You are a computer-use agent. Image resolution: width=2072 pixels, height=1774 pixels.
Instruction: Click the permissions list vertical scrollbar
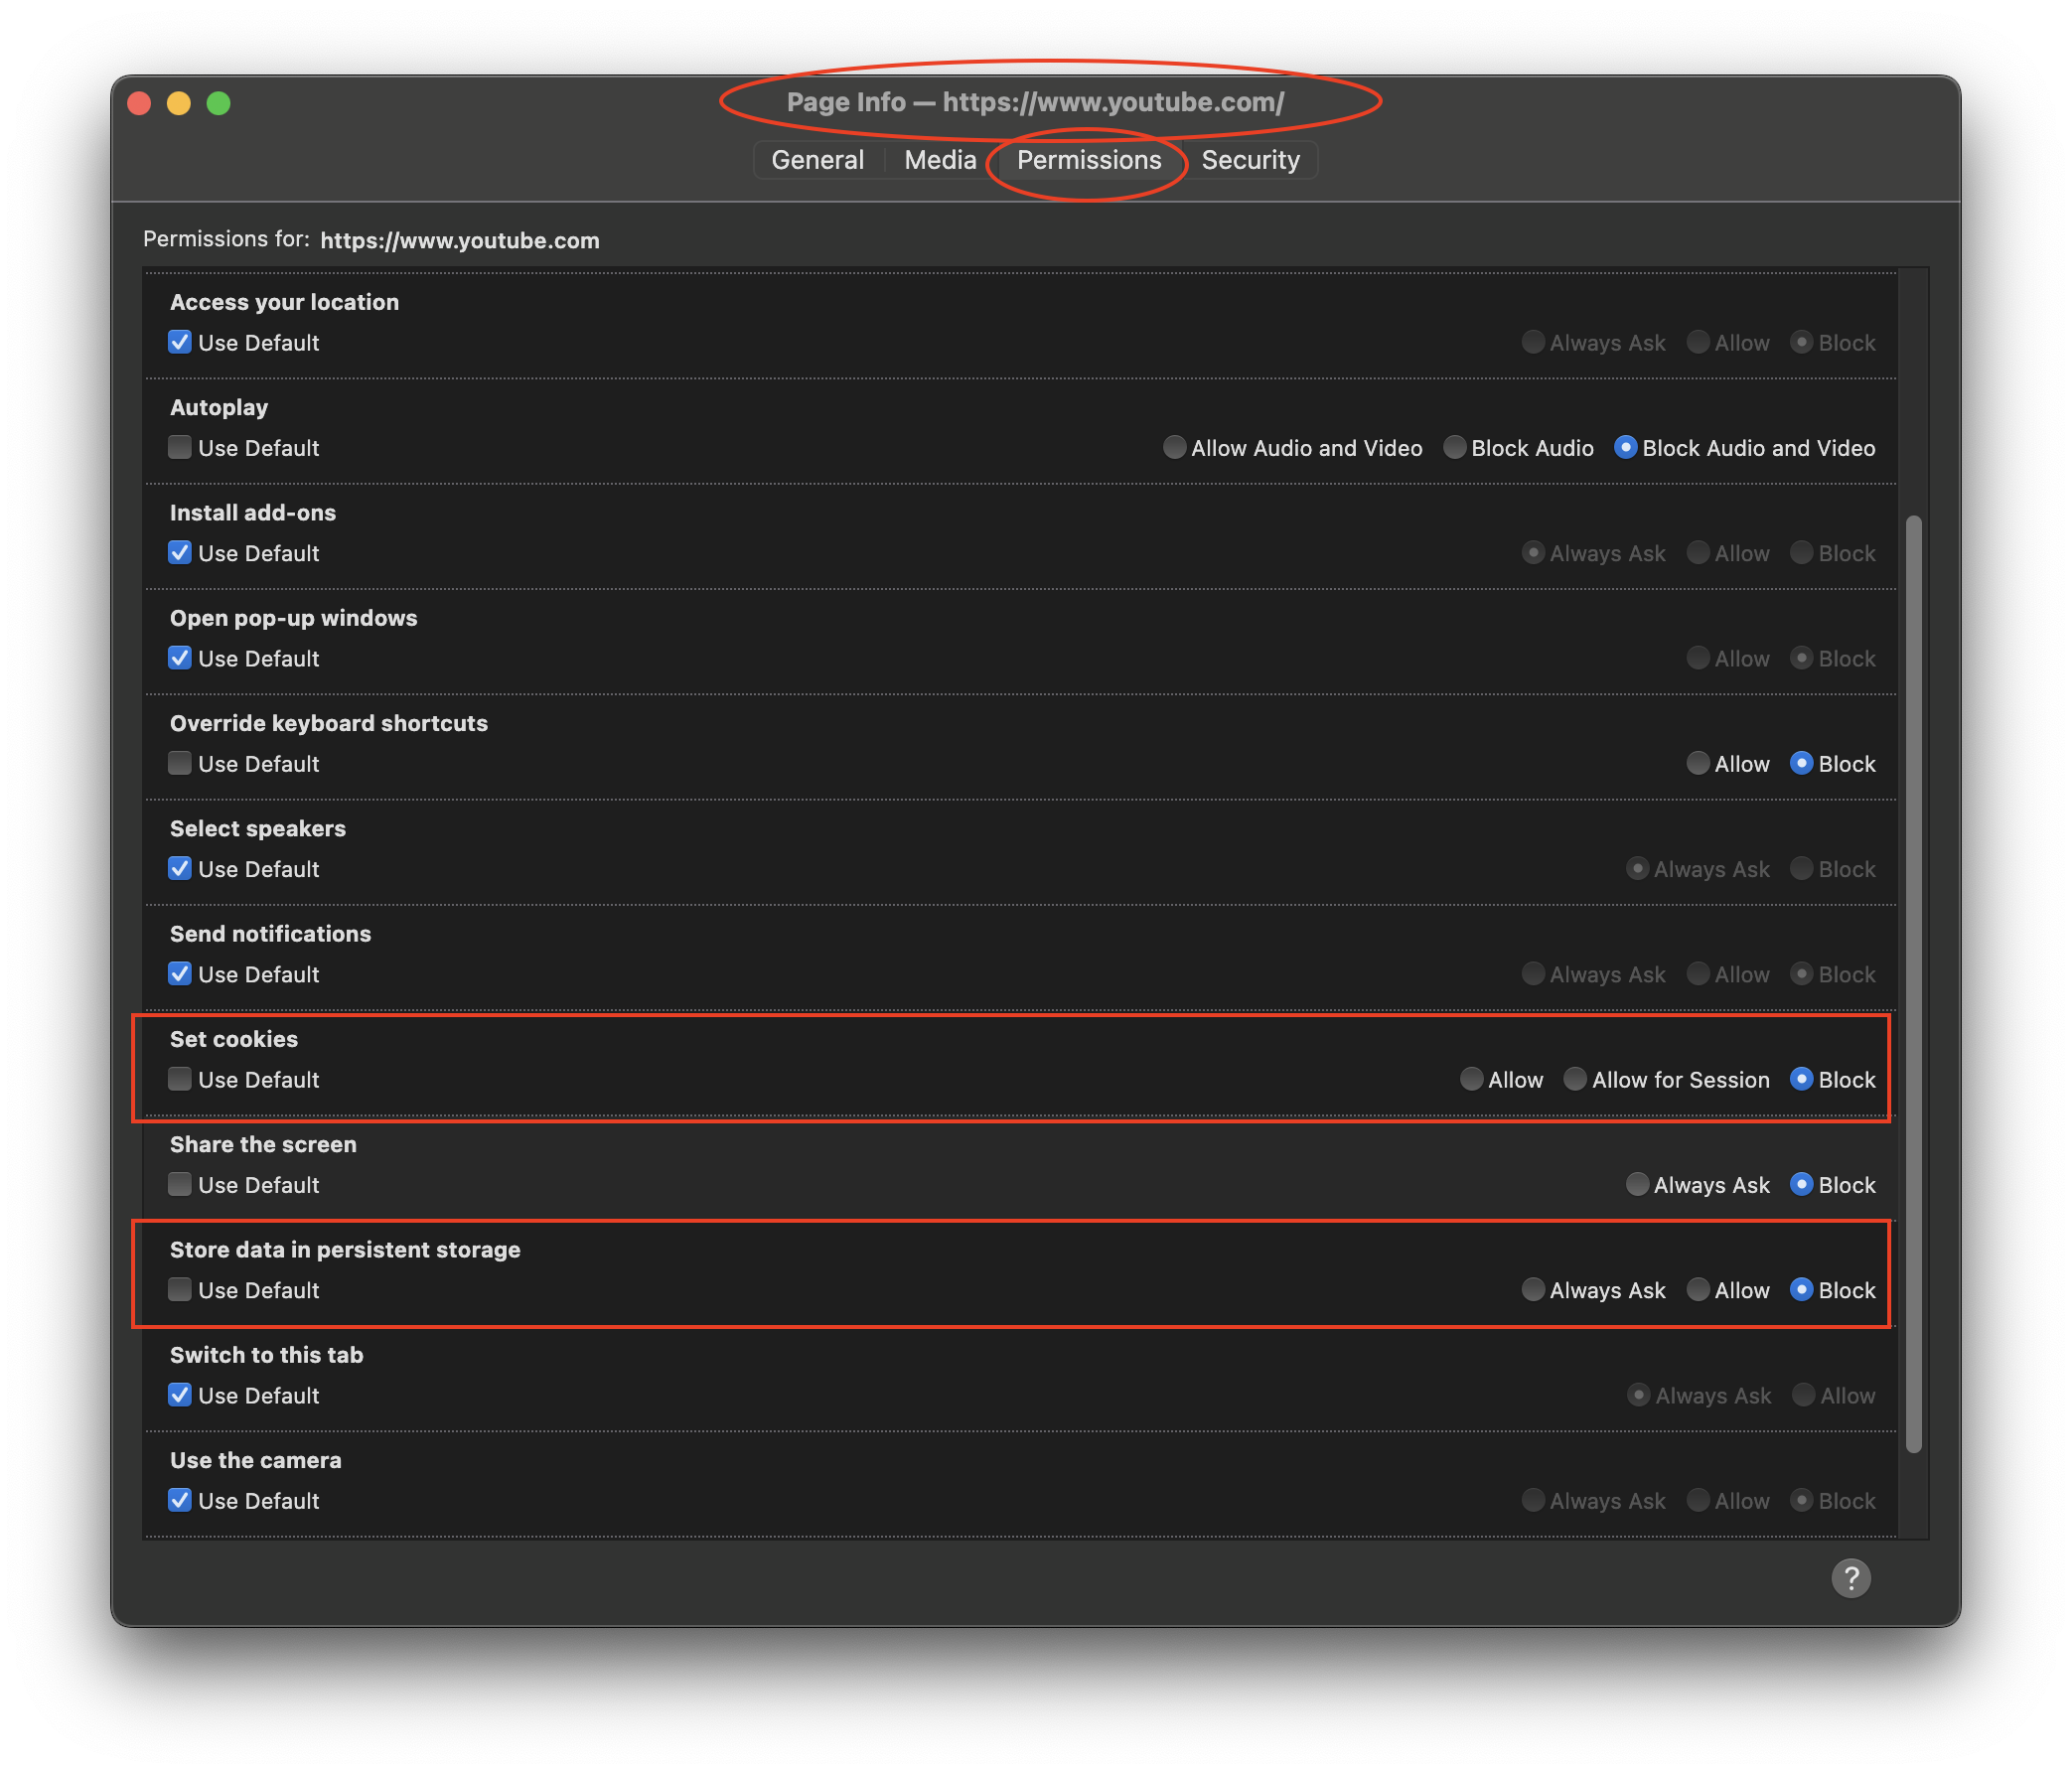pyautogui.click(x=1913, y=984)
